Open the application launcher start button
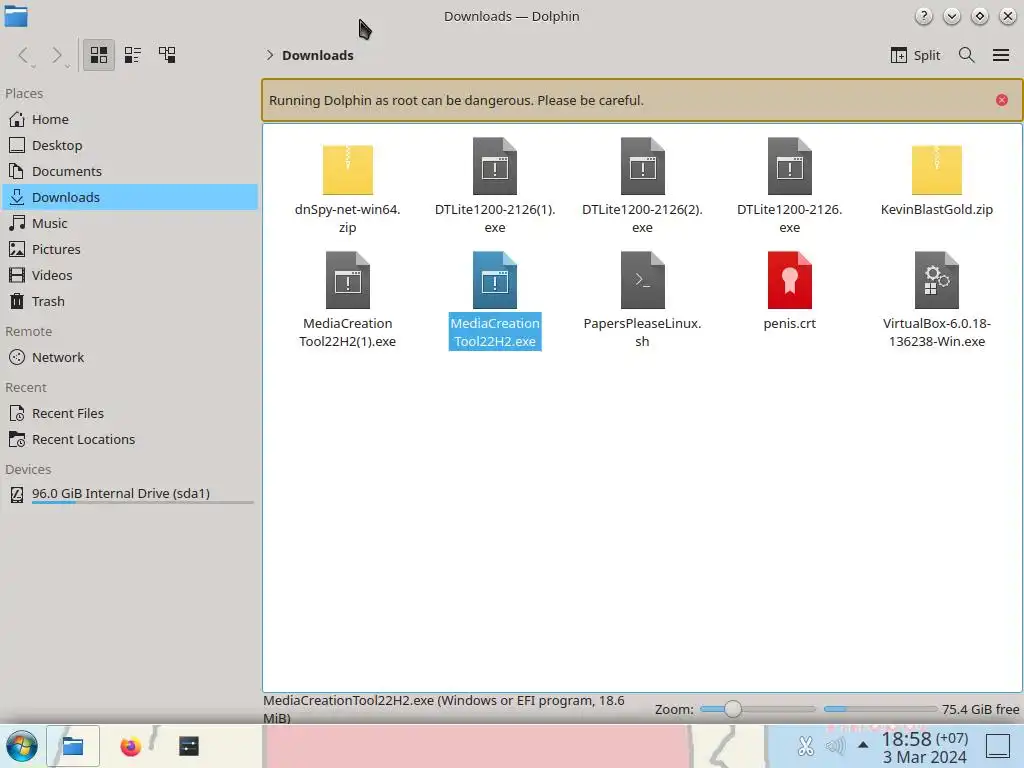Image resolution: width=1024 pixels, height=768 pixels. pos(22,746)
